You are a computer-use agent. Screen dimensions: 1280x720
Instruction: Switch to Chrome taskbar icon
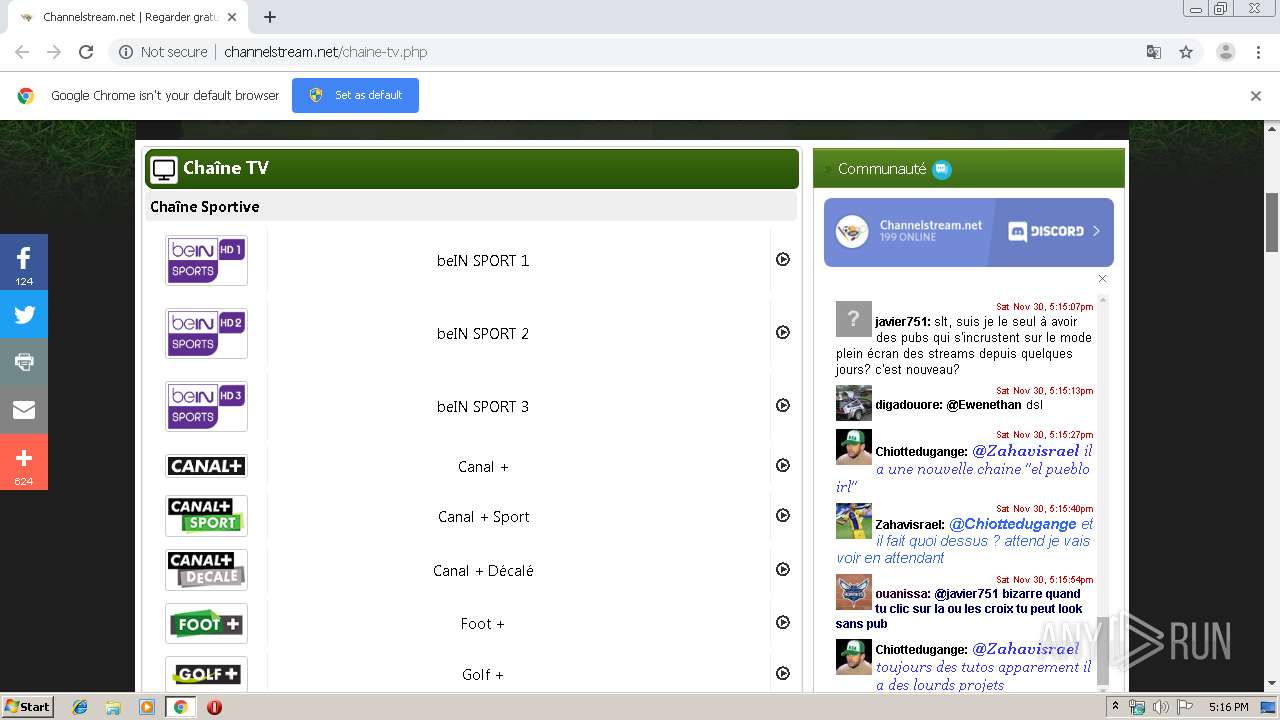coord(180,707)
